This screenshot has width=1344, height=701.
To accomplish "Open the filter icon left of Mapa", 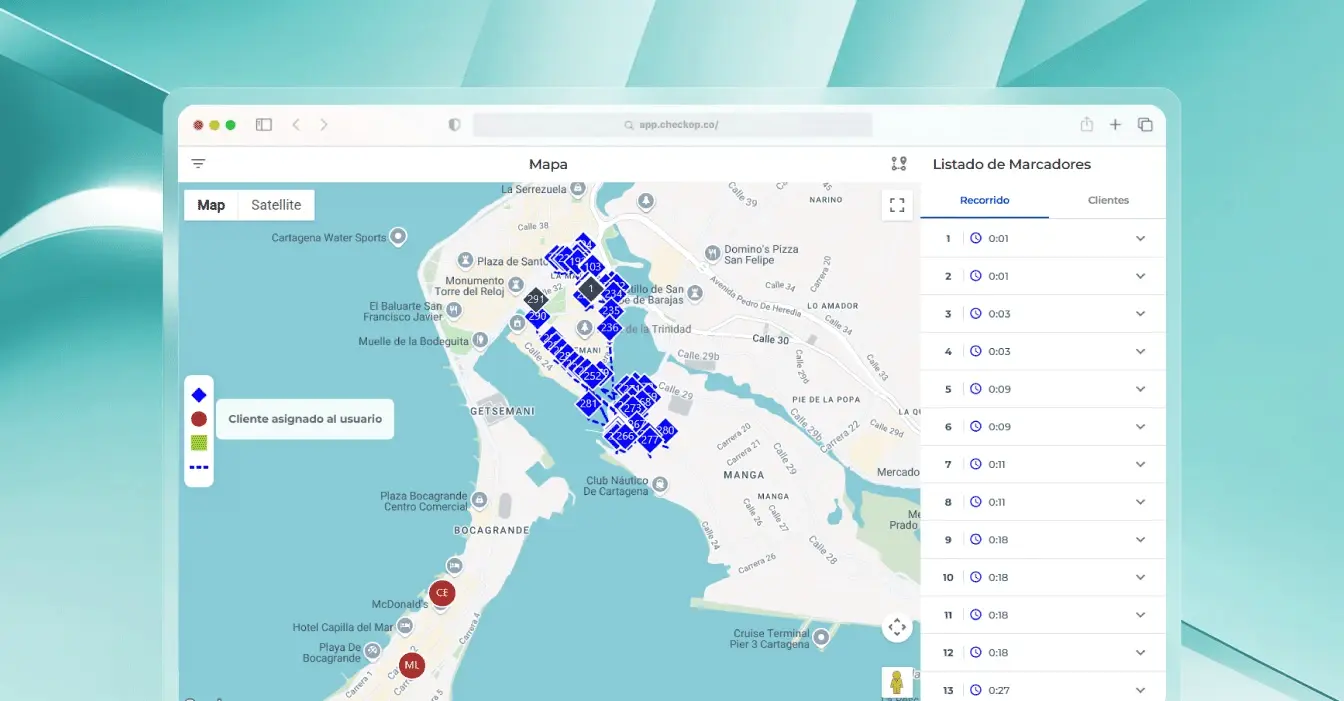I will pyautogui.click(x=198, y=164).
